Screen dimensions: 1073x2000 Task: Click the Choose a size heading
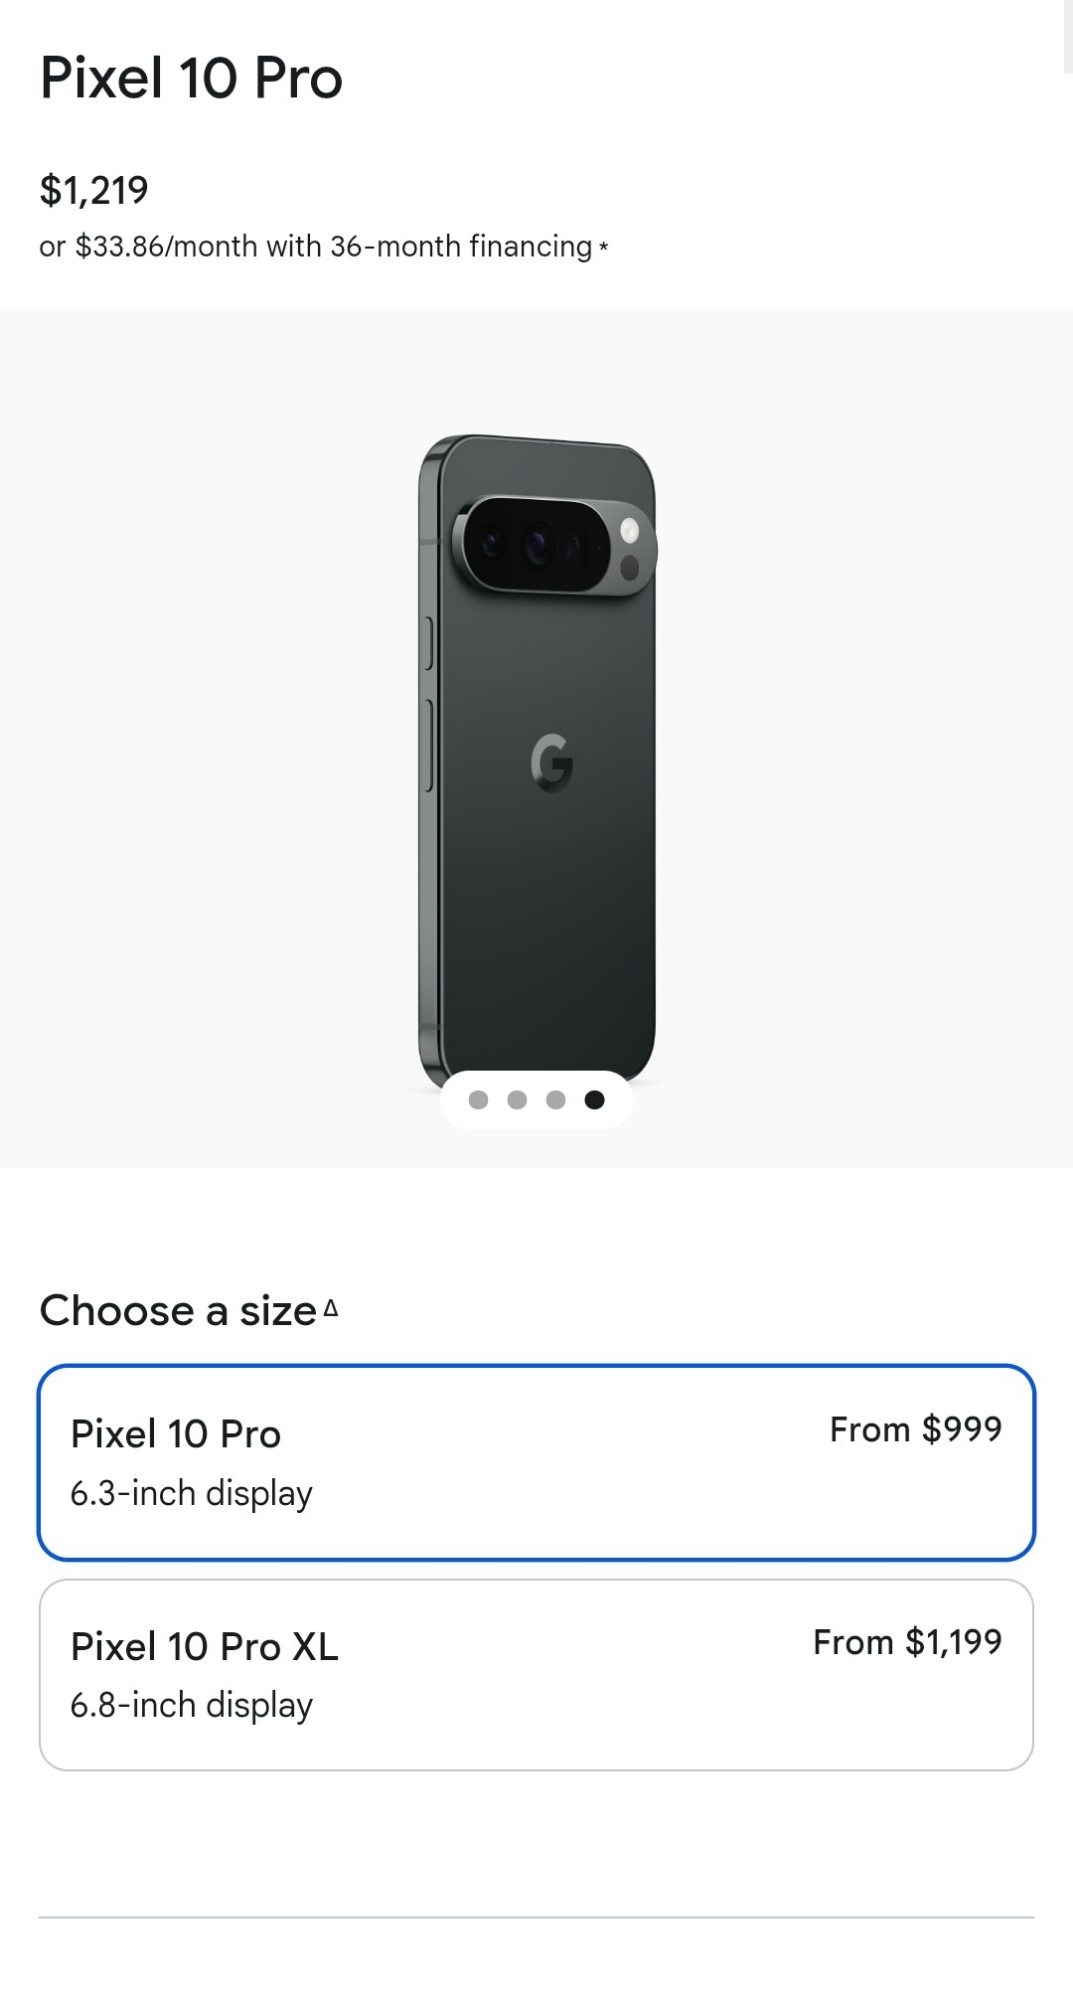[x=178, y=1311]
